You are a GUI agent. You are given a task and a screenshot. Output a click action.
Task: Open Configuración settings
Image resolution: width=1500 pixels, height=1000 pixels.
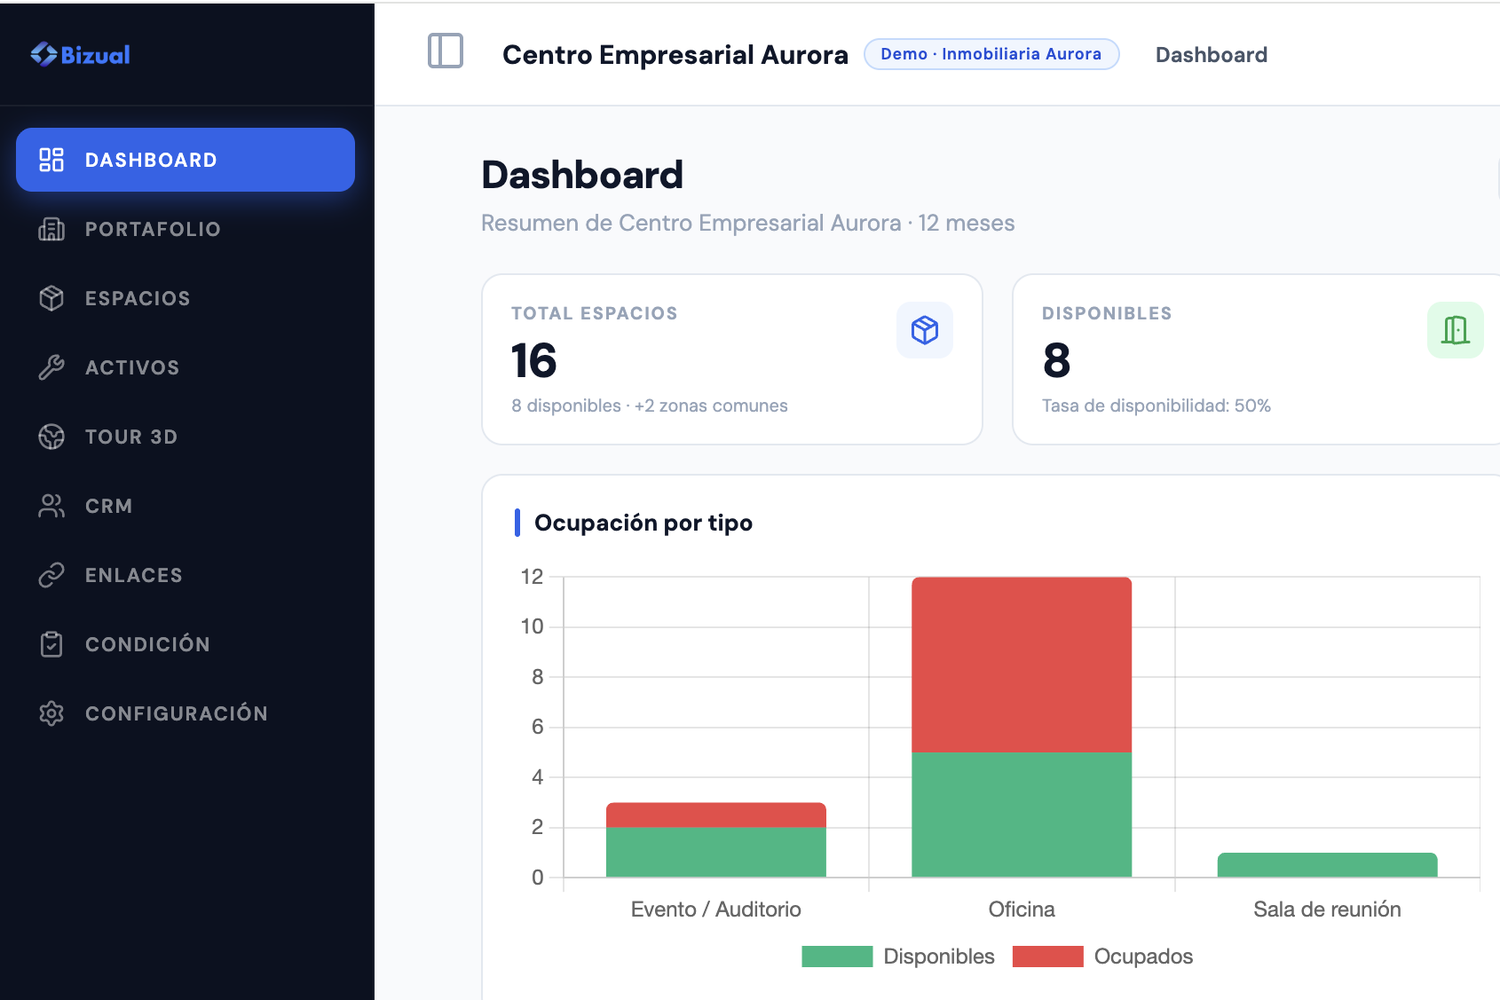coord(185,713)
